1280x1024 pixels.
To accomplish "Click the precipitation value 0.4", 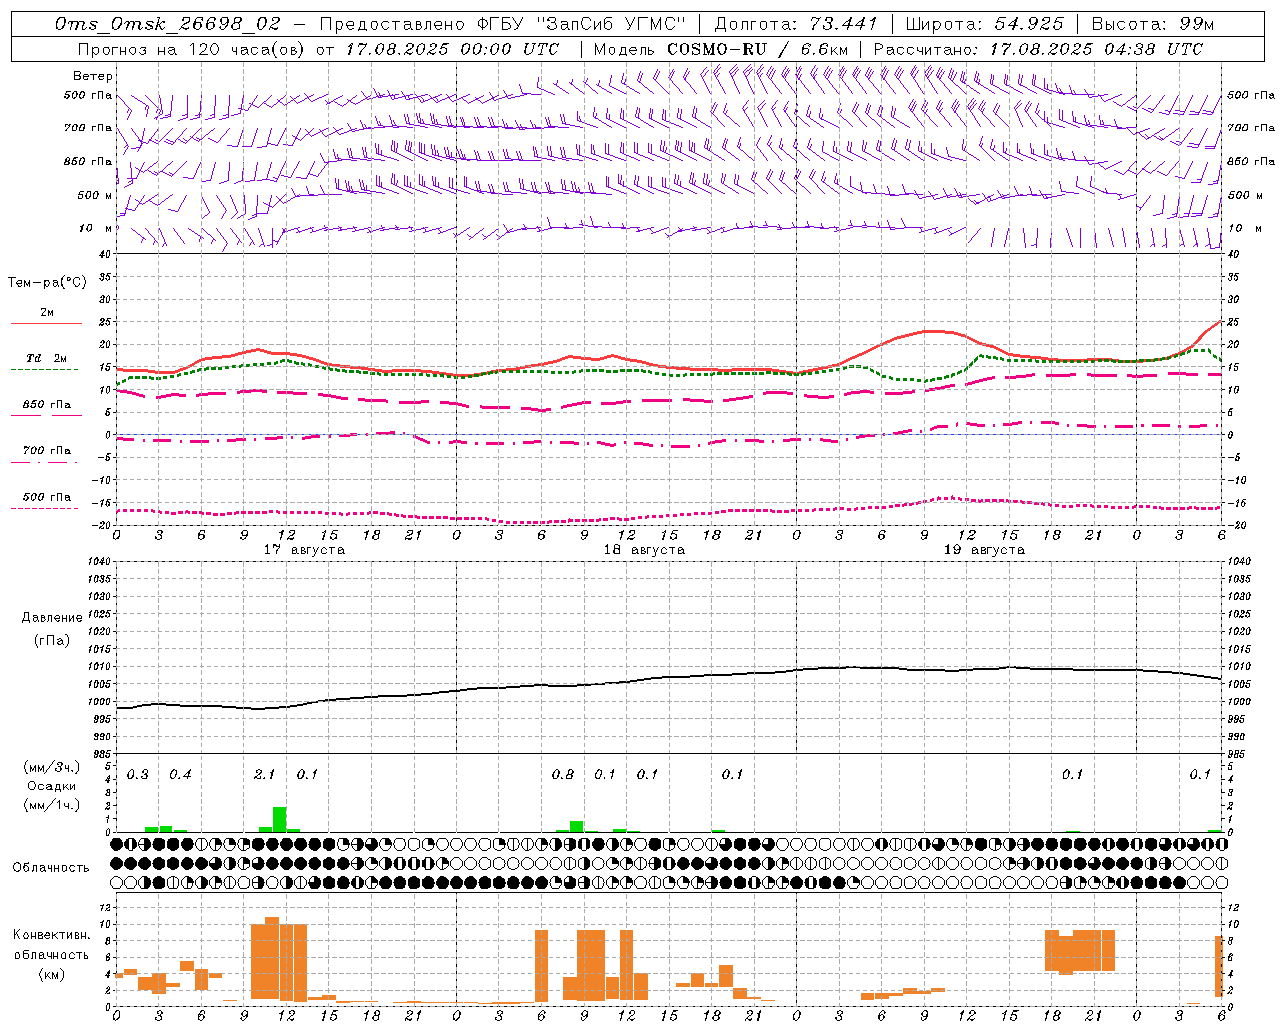I will pyautogui.click(x=180, y=774).
